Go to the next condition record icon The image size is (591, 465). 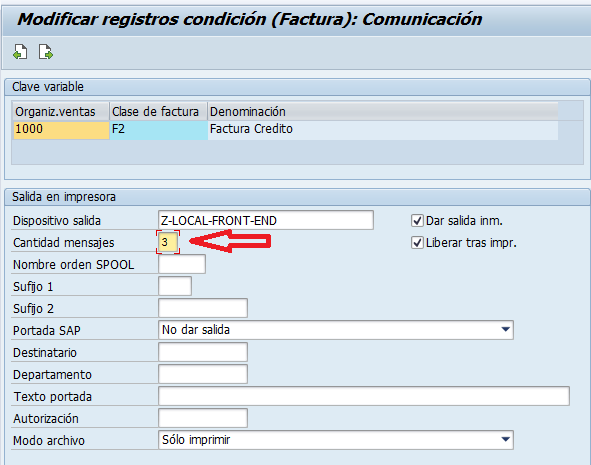point(46,52)
